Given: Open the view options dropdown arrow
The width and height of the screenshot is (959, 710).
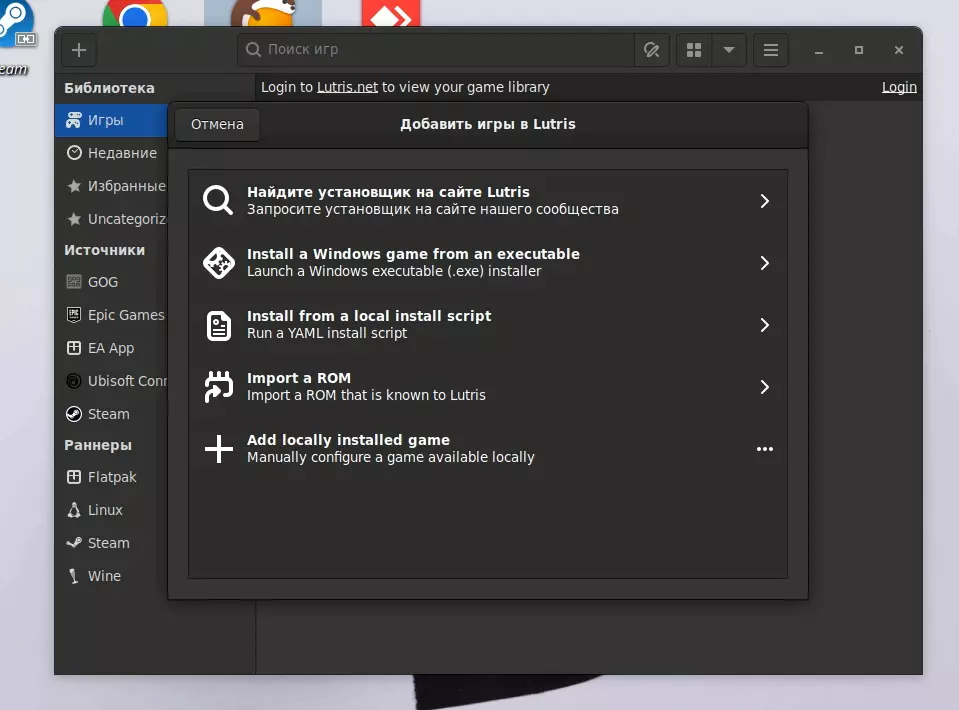Looking at the screenshot, I should [729, 50].
